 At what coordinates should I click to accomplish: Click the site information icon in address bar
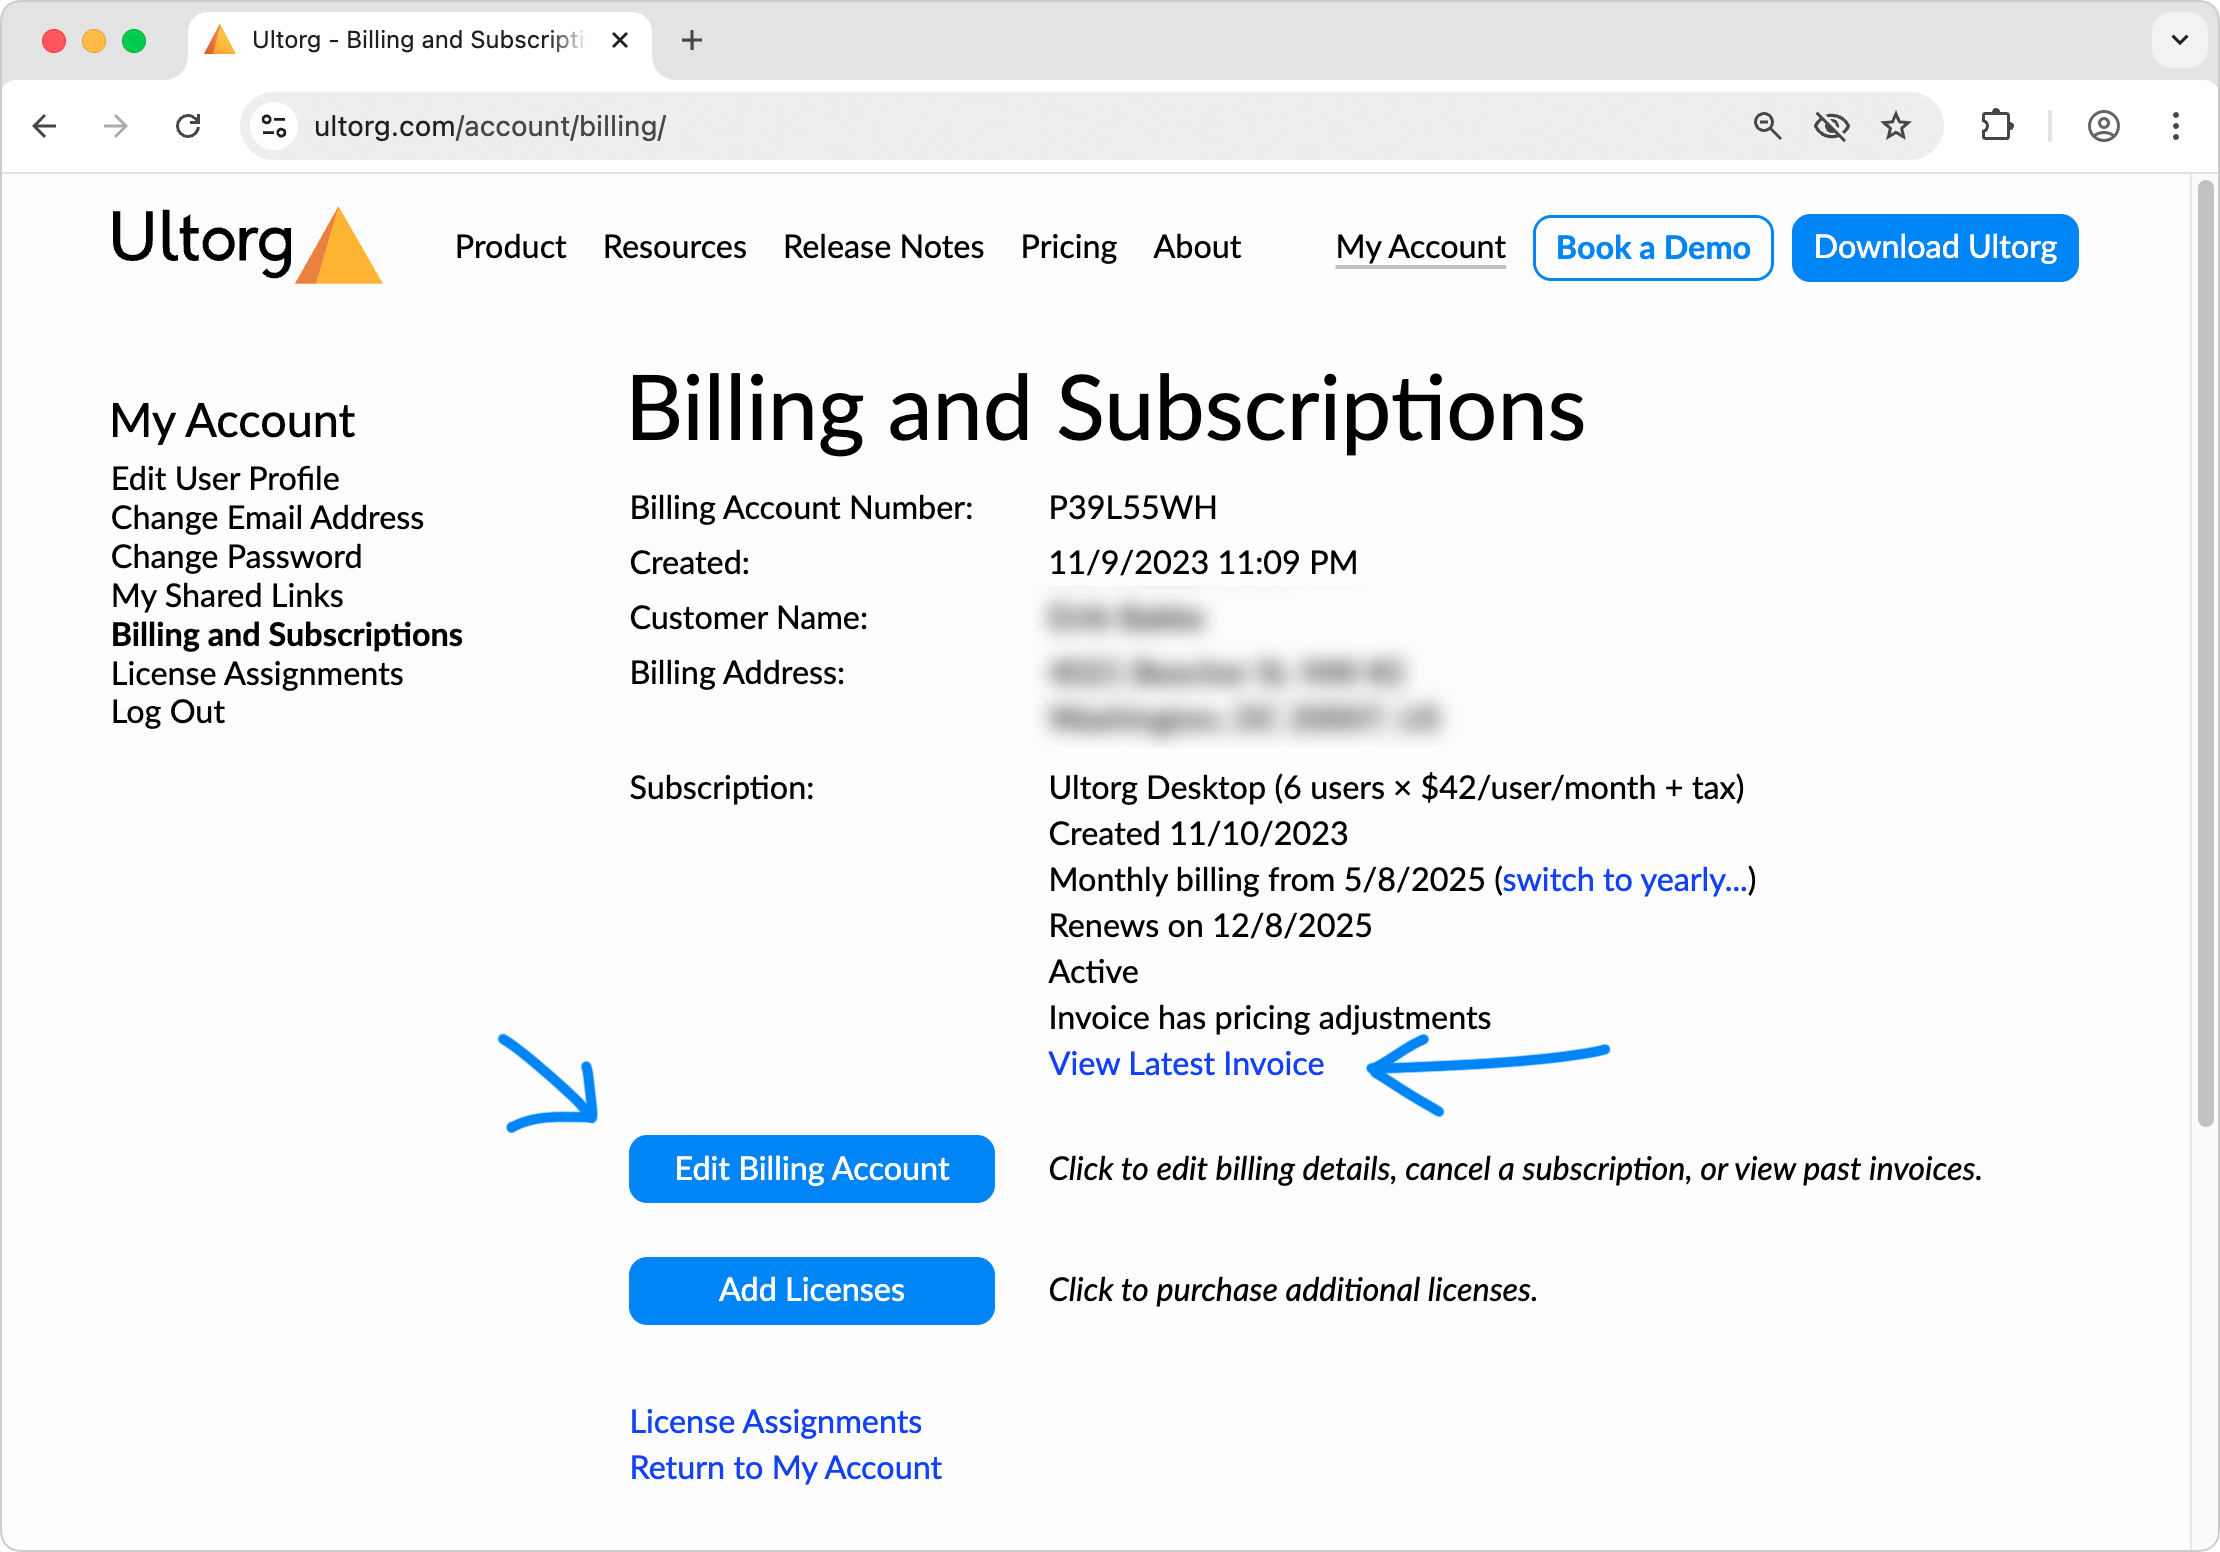click(272, 126)
